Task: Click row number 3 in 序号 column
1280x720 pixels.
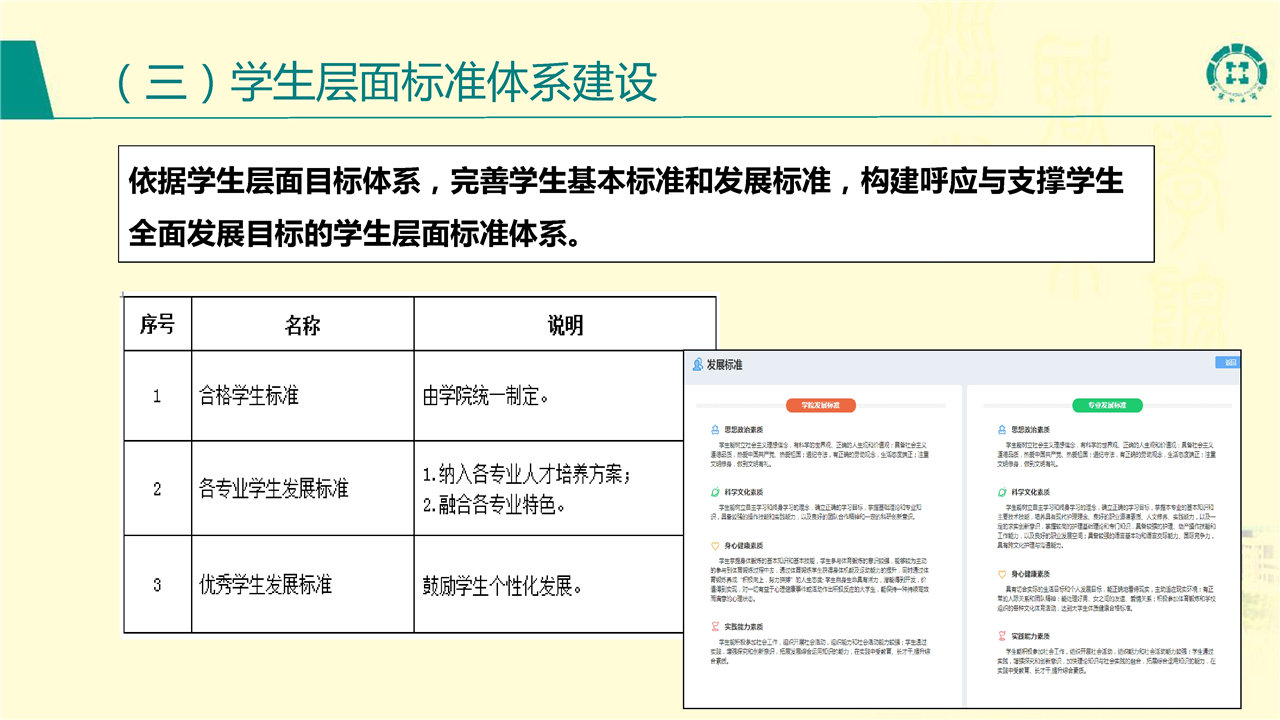Action: pos(157,584)
